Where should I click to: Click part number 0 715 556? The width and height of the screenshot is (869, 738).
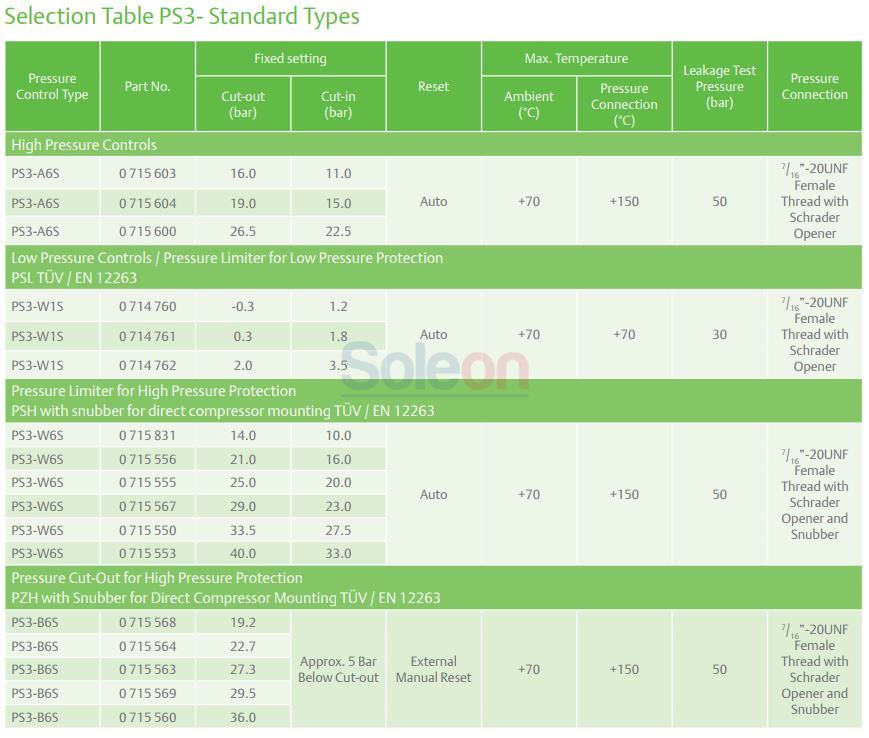coord(147,459)
